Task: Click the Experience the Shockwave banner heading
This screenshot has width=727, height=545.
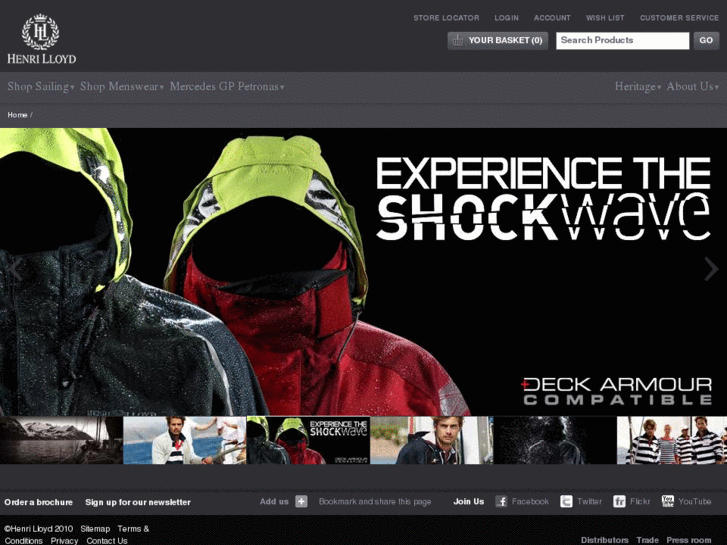Action: click(543, 199)
